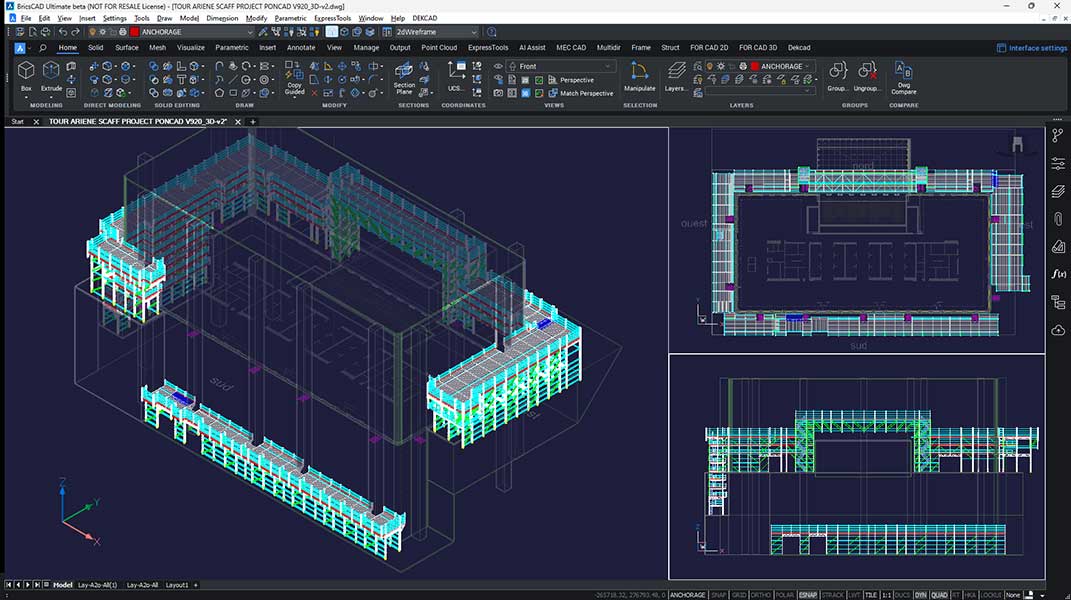Open the 2dWireframe visual style dropdown
The image size is (1071, 600).
pos(430,31)
